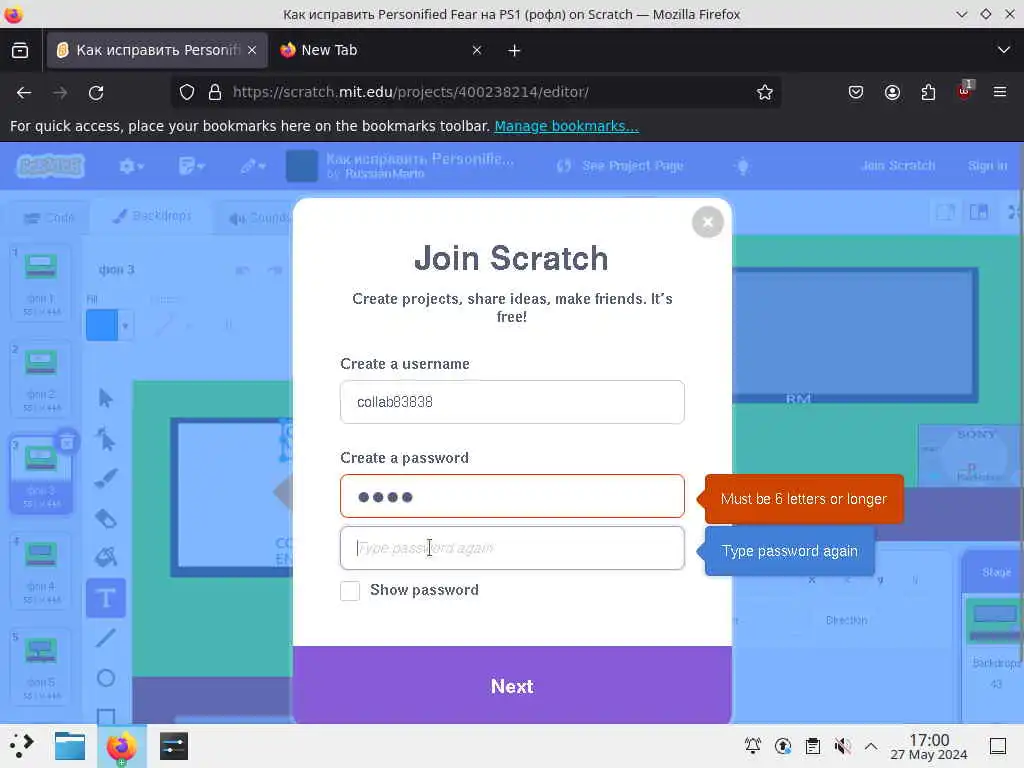Open the Scratch Edit pencil dropdown

(x=253, y=166)
